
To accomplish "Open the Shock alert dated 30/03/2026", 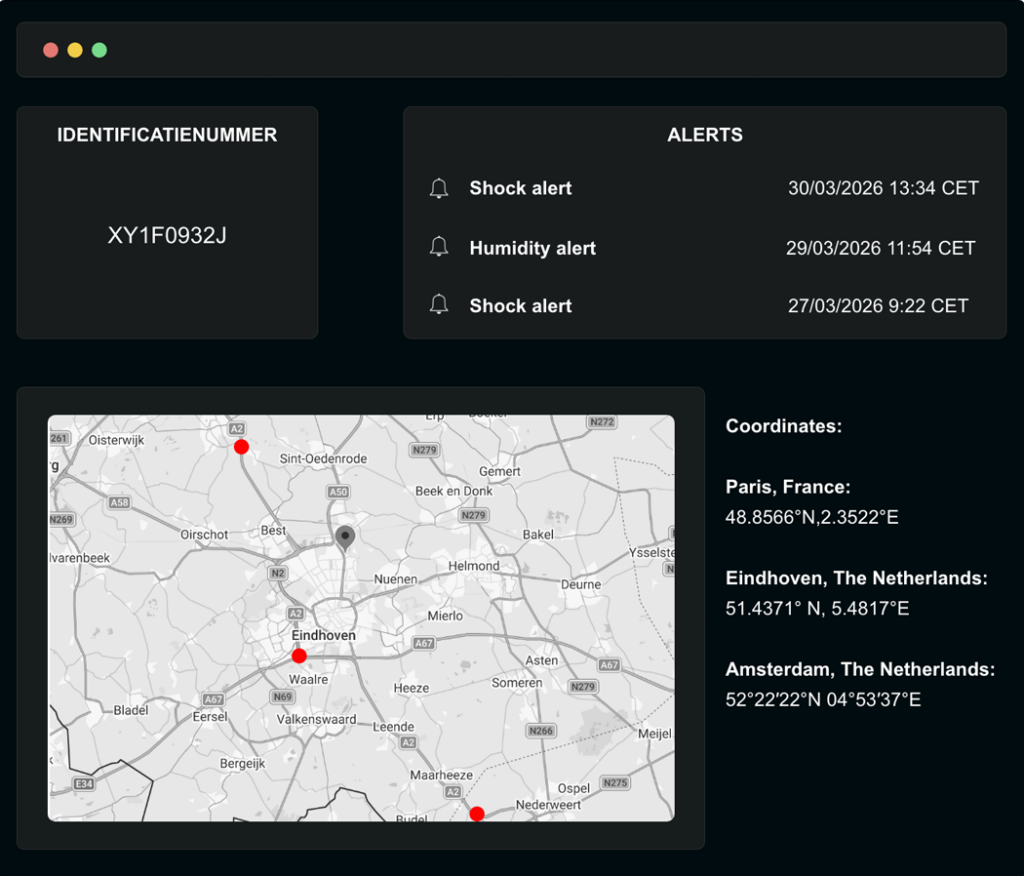I will tap(520, 188).
